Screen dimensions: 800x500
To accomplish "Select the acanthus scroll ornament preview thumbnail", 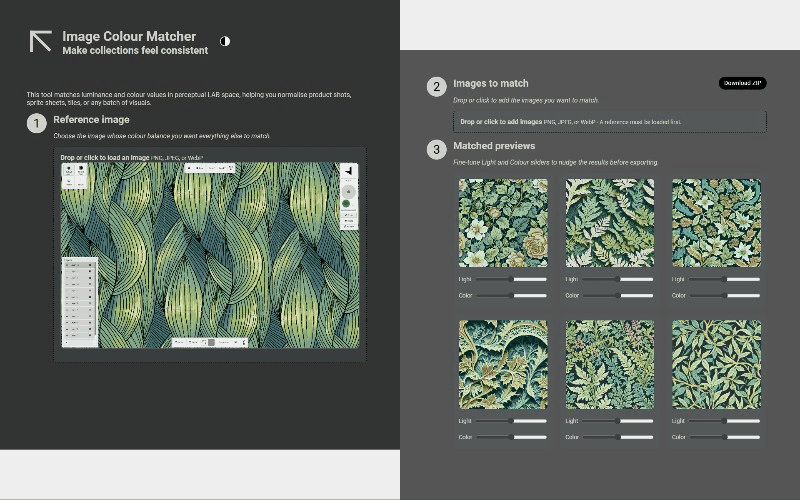I will click(503, 364).
